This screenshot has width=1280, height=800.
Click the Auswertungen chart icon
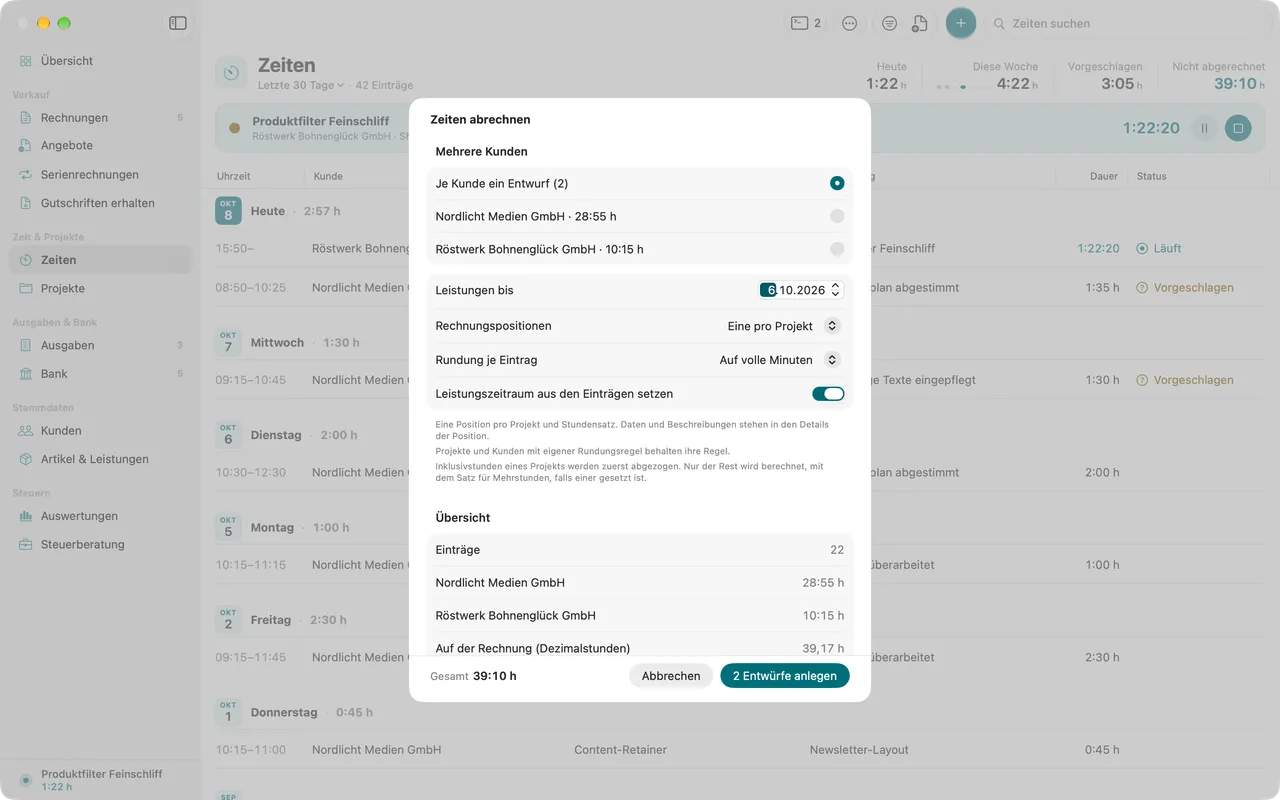pyautogui.click(x=26, y=517)
